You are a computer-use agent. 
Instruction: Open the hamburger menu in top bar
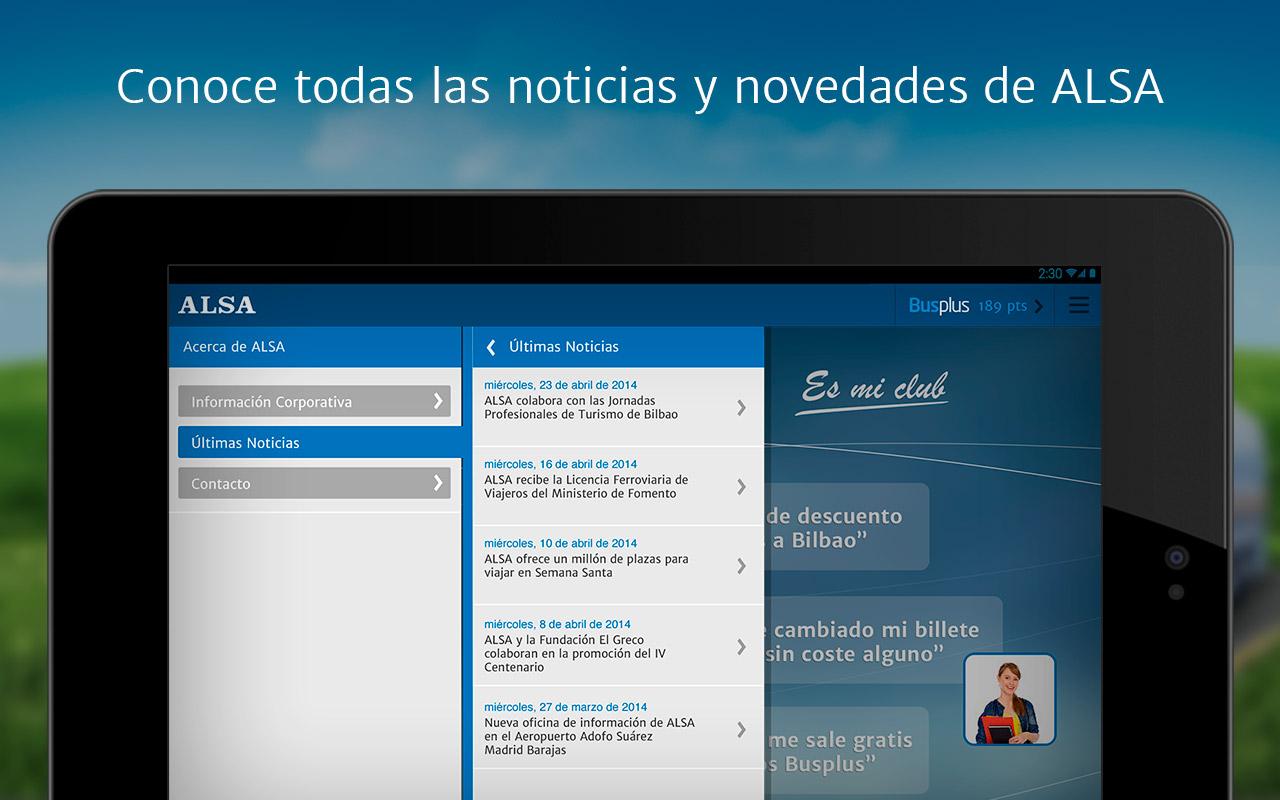pos(1078,306)
